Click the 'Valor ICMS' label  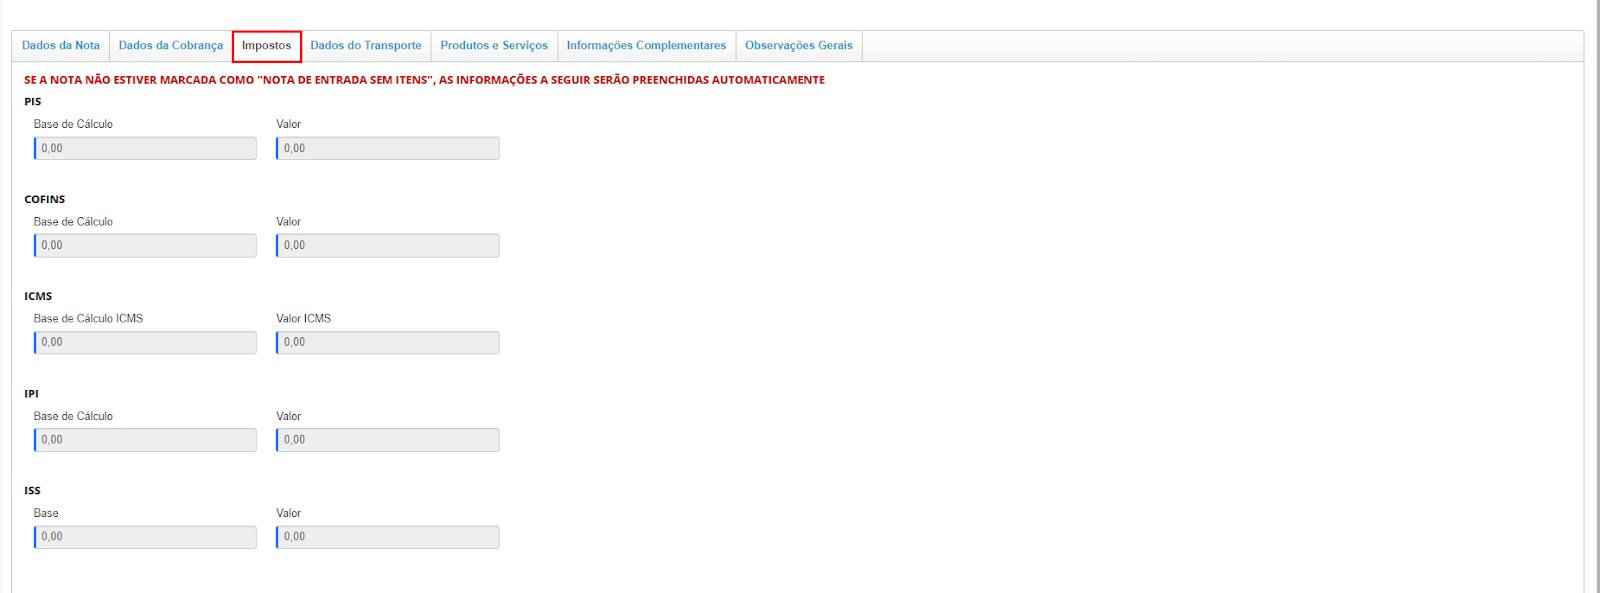tap(304, 319)
